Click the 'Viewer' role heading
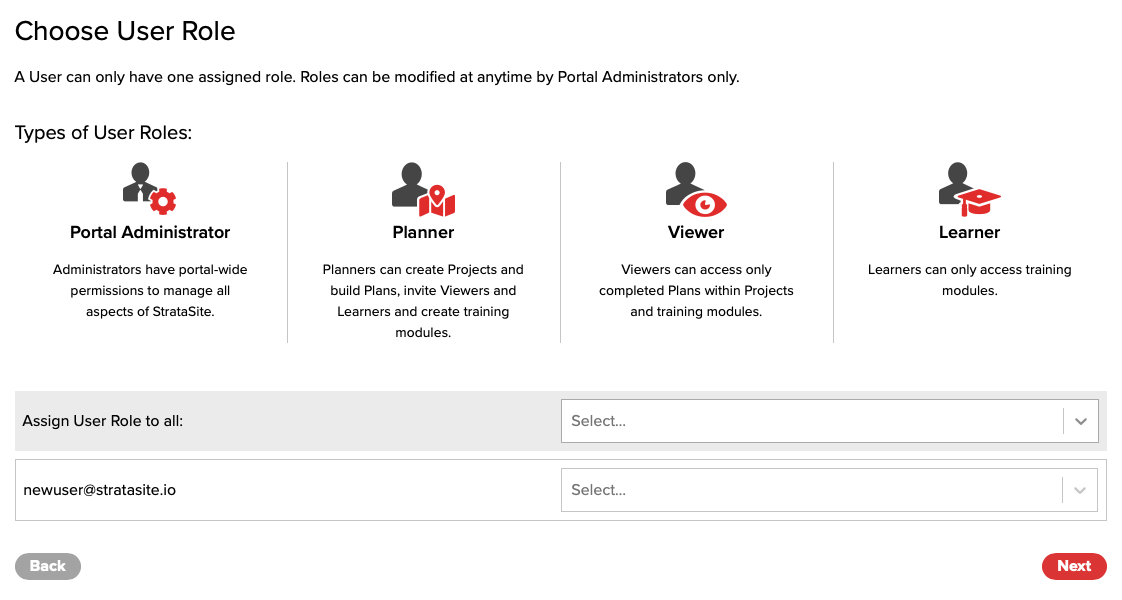Viewport: 1122px width, 600px height. (x=696, y=232)
